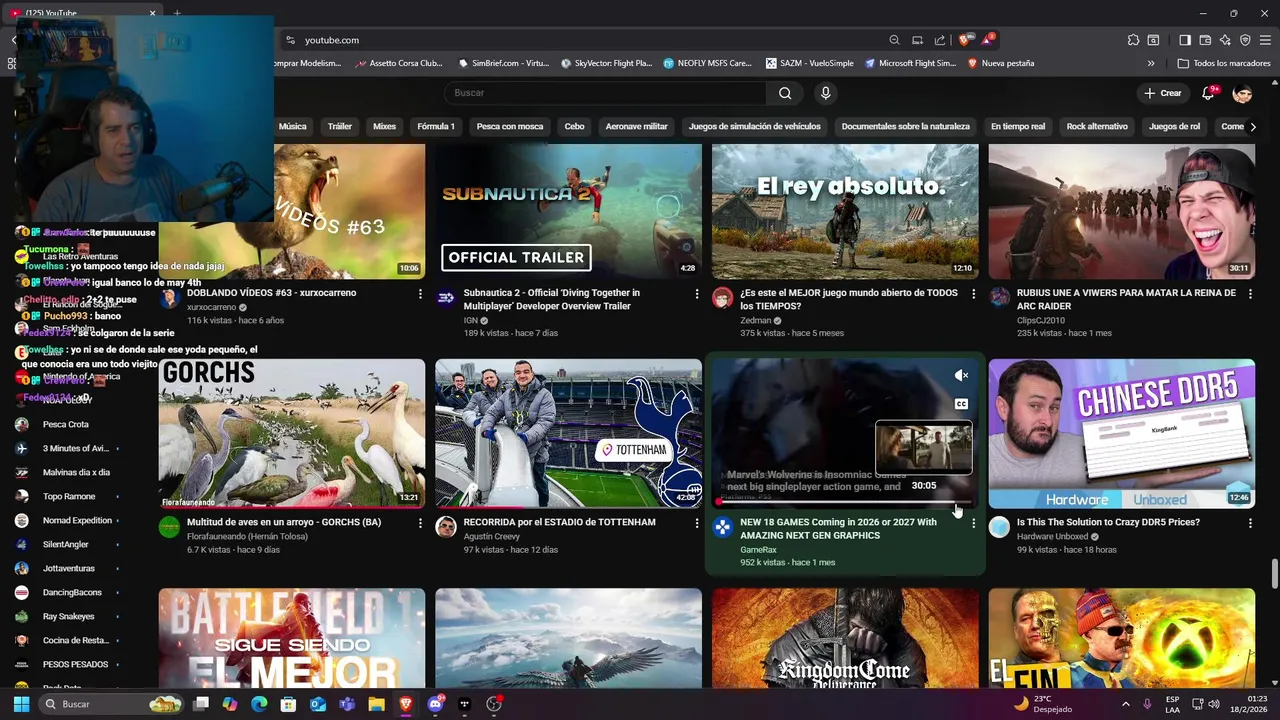Image resolution: width=1280 pixels, height=720 pixels.
Task: Toggle the Brave sidebar panel icon
Action: click(x=1185, y=40)
